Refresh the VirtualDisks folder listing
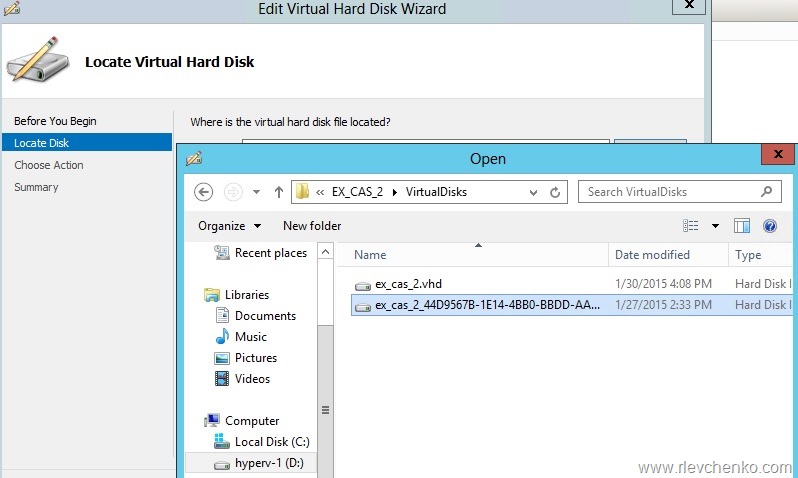The height and width of the screenshot is (478, 798). tap(558, 192)
